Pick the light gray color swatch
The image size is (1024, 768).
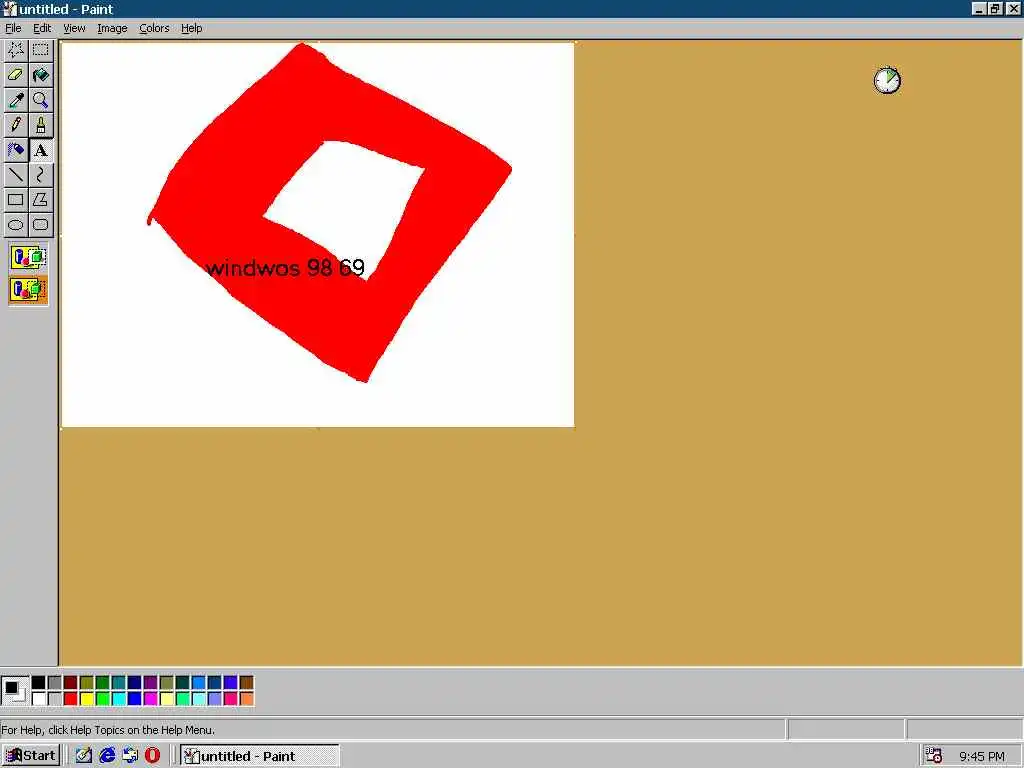tap(54, 699)
